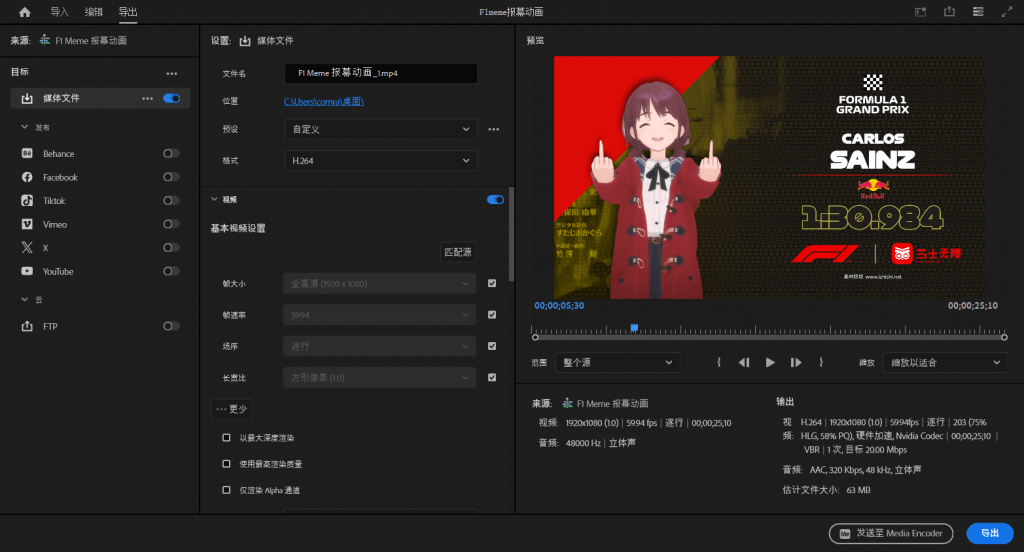Collapse the 视频 settings section
Screen dimensions: 1024x552
pyautogui.click(x=214, y=199)
